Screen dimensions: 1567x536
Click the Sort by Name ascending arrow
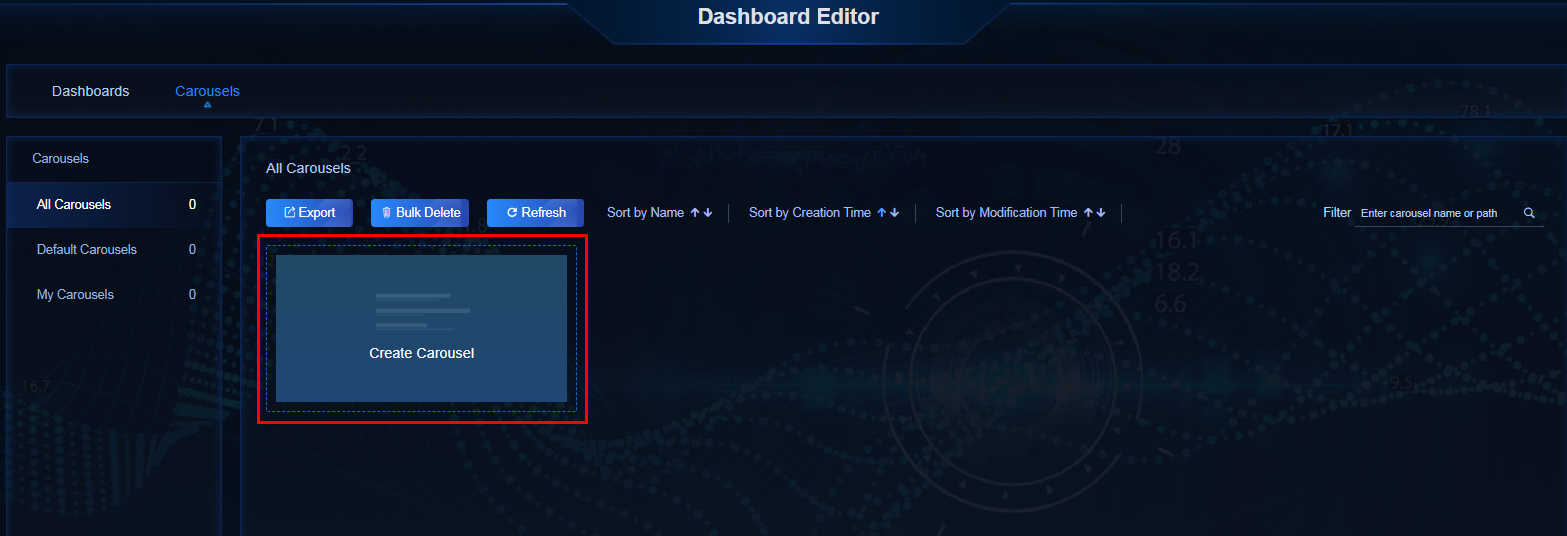[x=695, y=213]
